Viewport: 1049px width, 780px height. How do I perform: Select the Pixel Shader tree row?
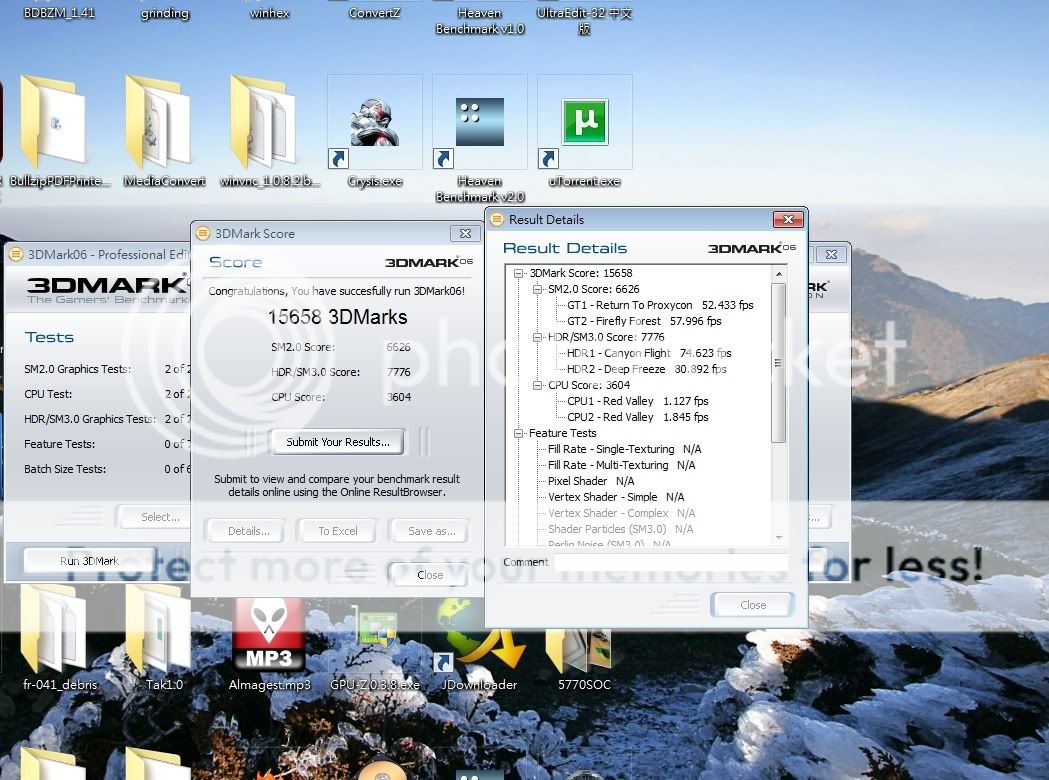tap(591, 482)
